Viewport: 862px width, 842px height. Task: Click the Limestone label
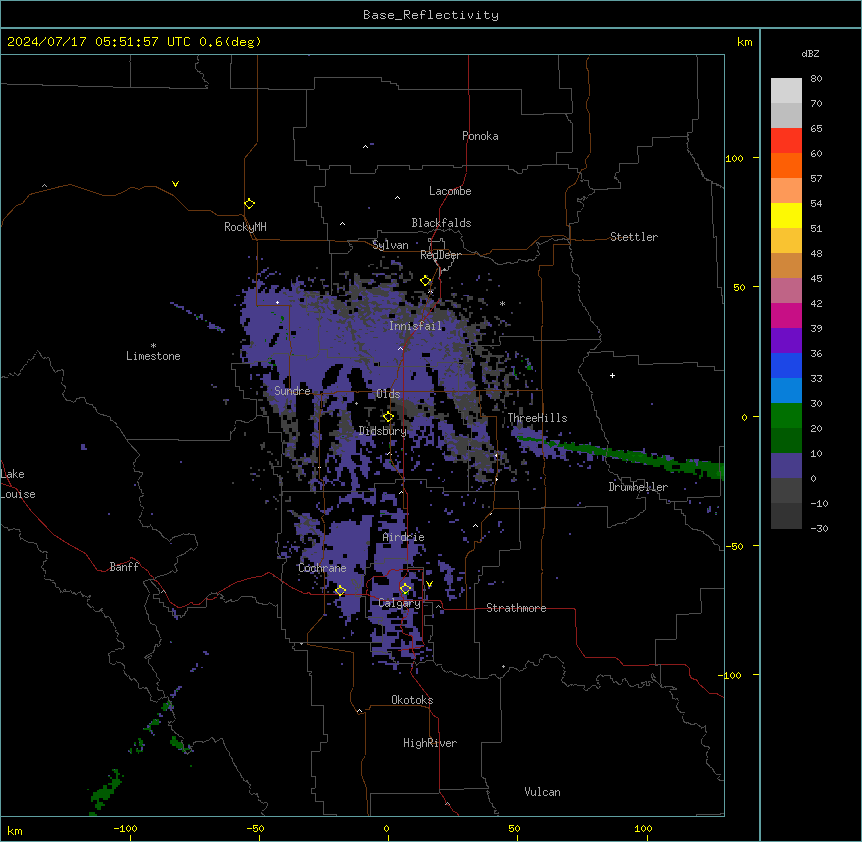[x=153, y=356]
